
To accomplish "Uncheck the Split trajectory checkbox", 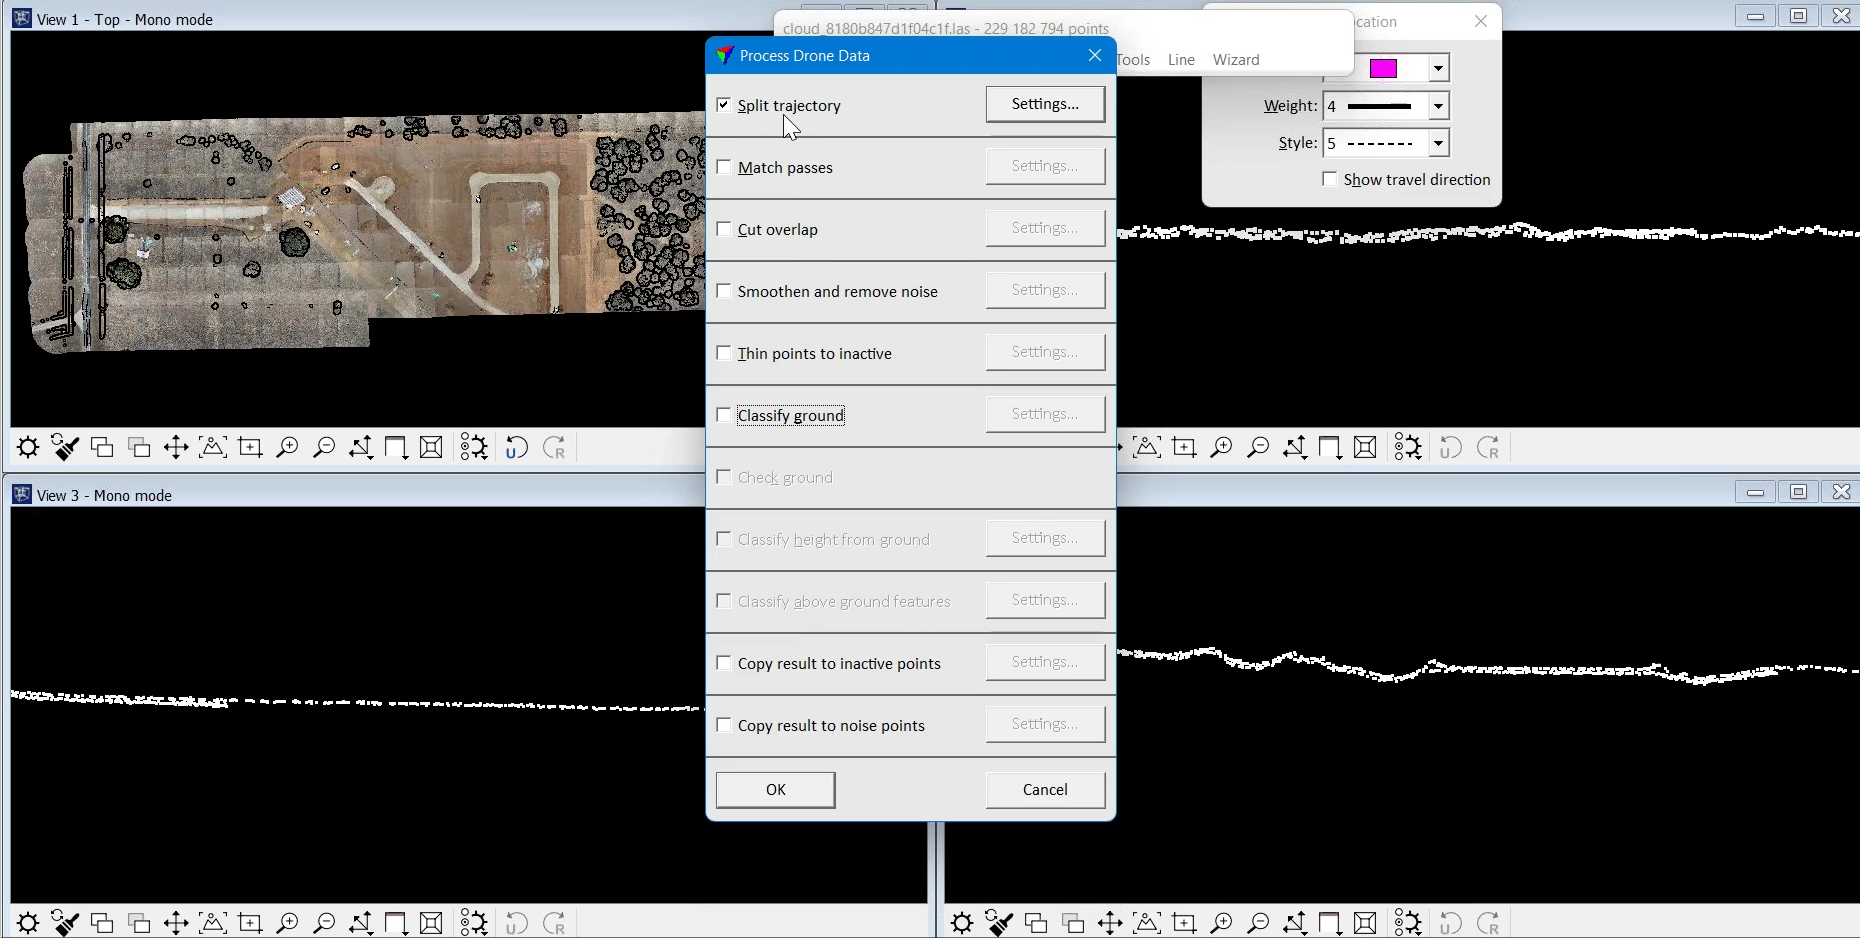I will coord(724,105).
